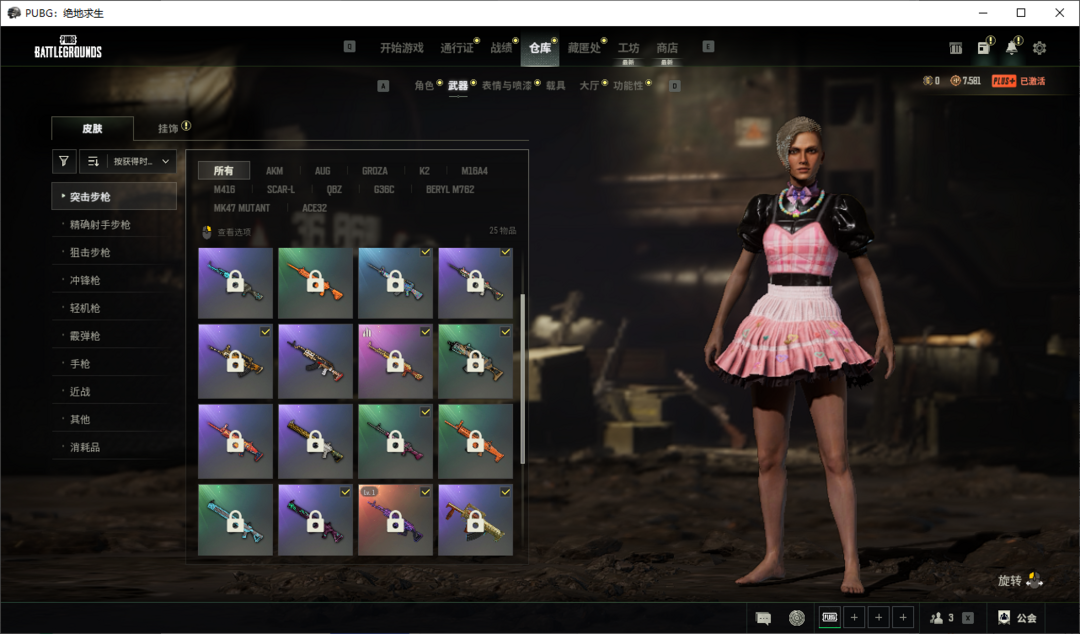
Task: Select the 狙击步枪 category
Action: (90, 253)
